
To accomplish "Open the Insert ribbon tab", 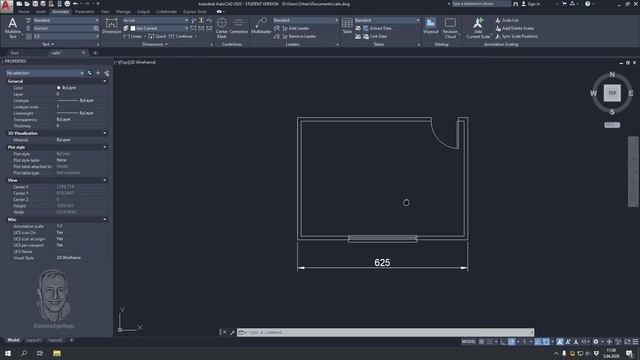I will click(41, 12).
